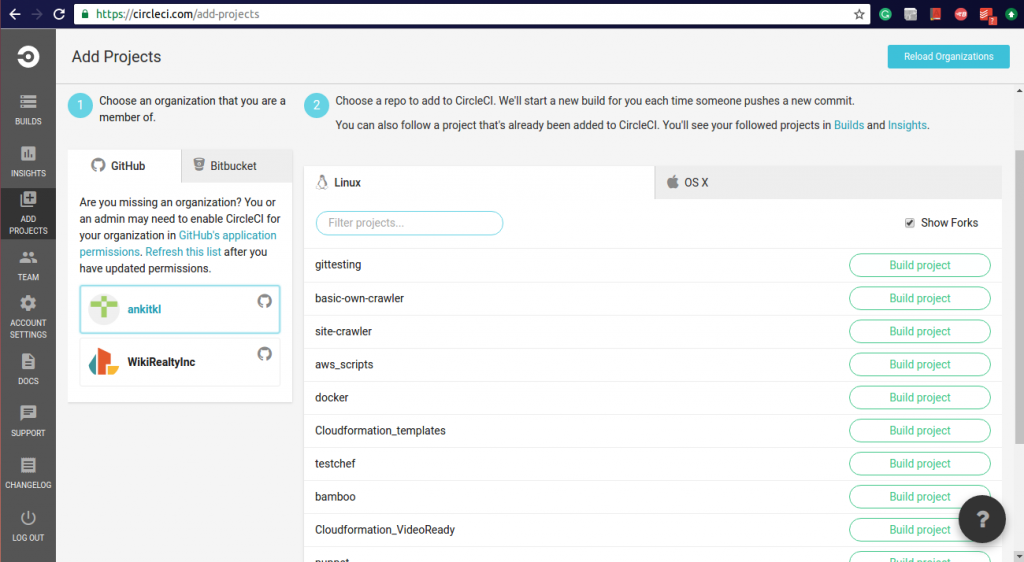Click the browser reload button
Viewport: 1024px width, 562px height.
(59, 14)
